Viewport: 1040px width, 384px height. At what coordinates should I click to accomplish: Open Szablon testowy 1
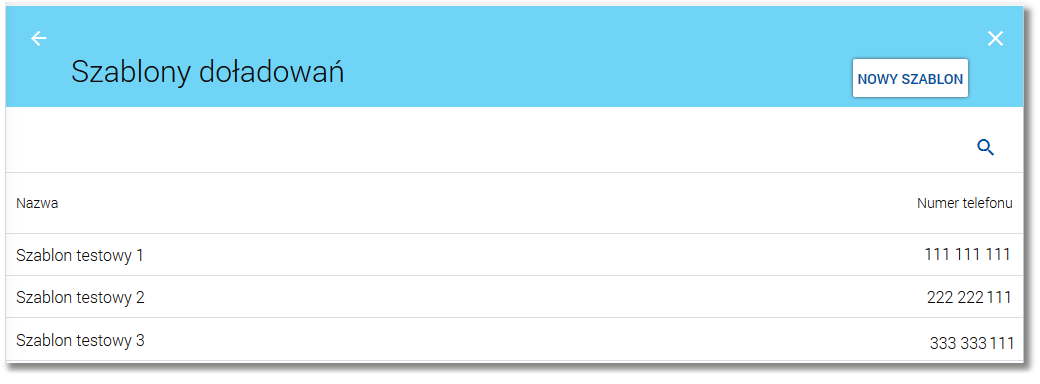80,256
